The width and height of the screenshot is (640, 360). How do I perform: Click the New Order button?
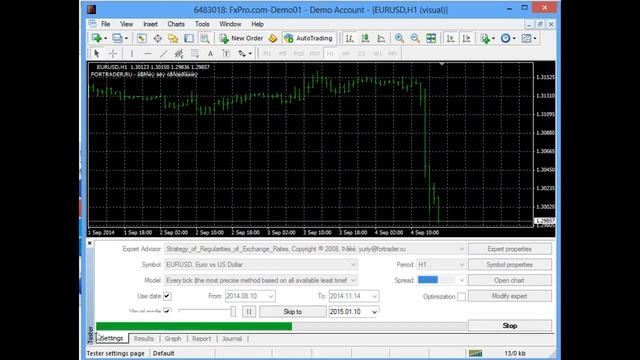point(241,38)
